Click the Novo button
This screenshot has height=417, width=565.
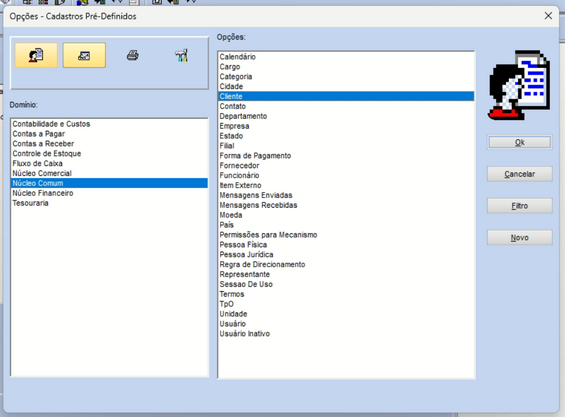(520, 238)
